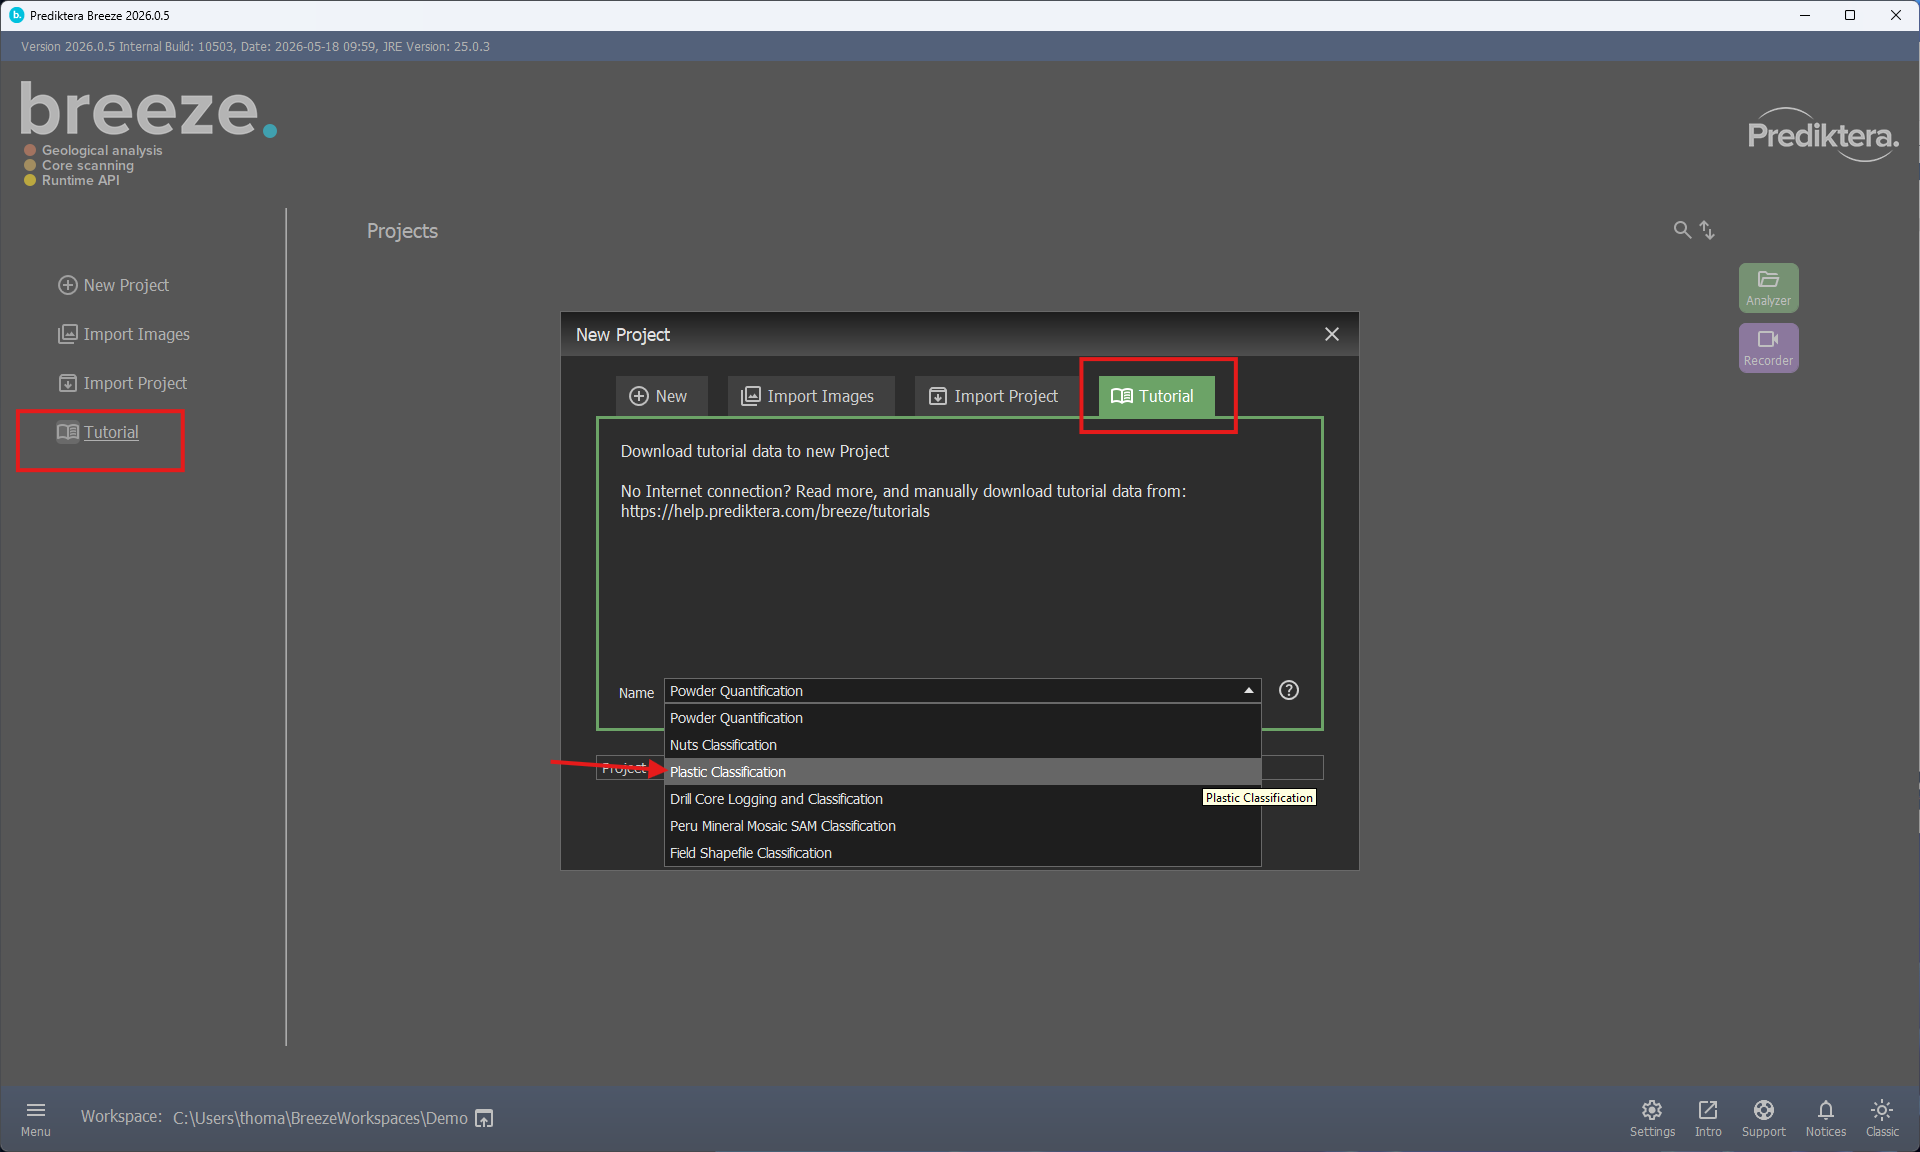Choose Plastic Classification from the list
Image resolution: width=1920 pixels, height=1152 pixels.
[x=962, y=772]
